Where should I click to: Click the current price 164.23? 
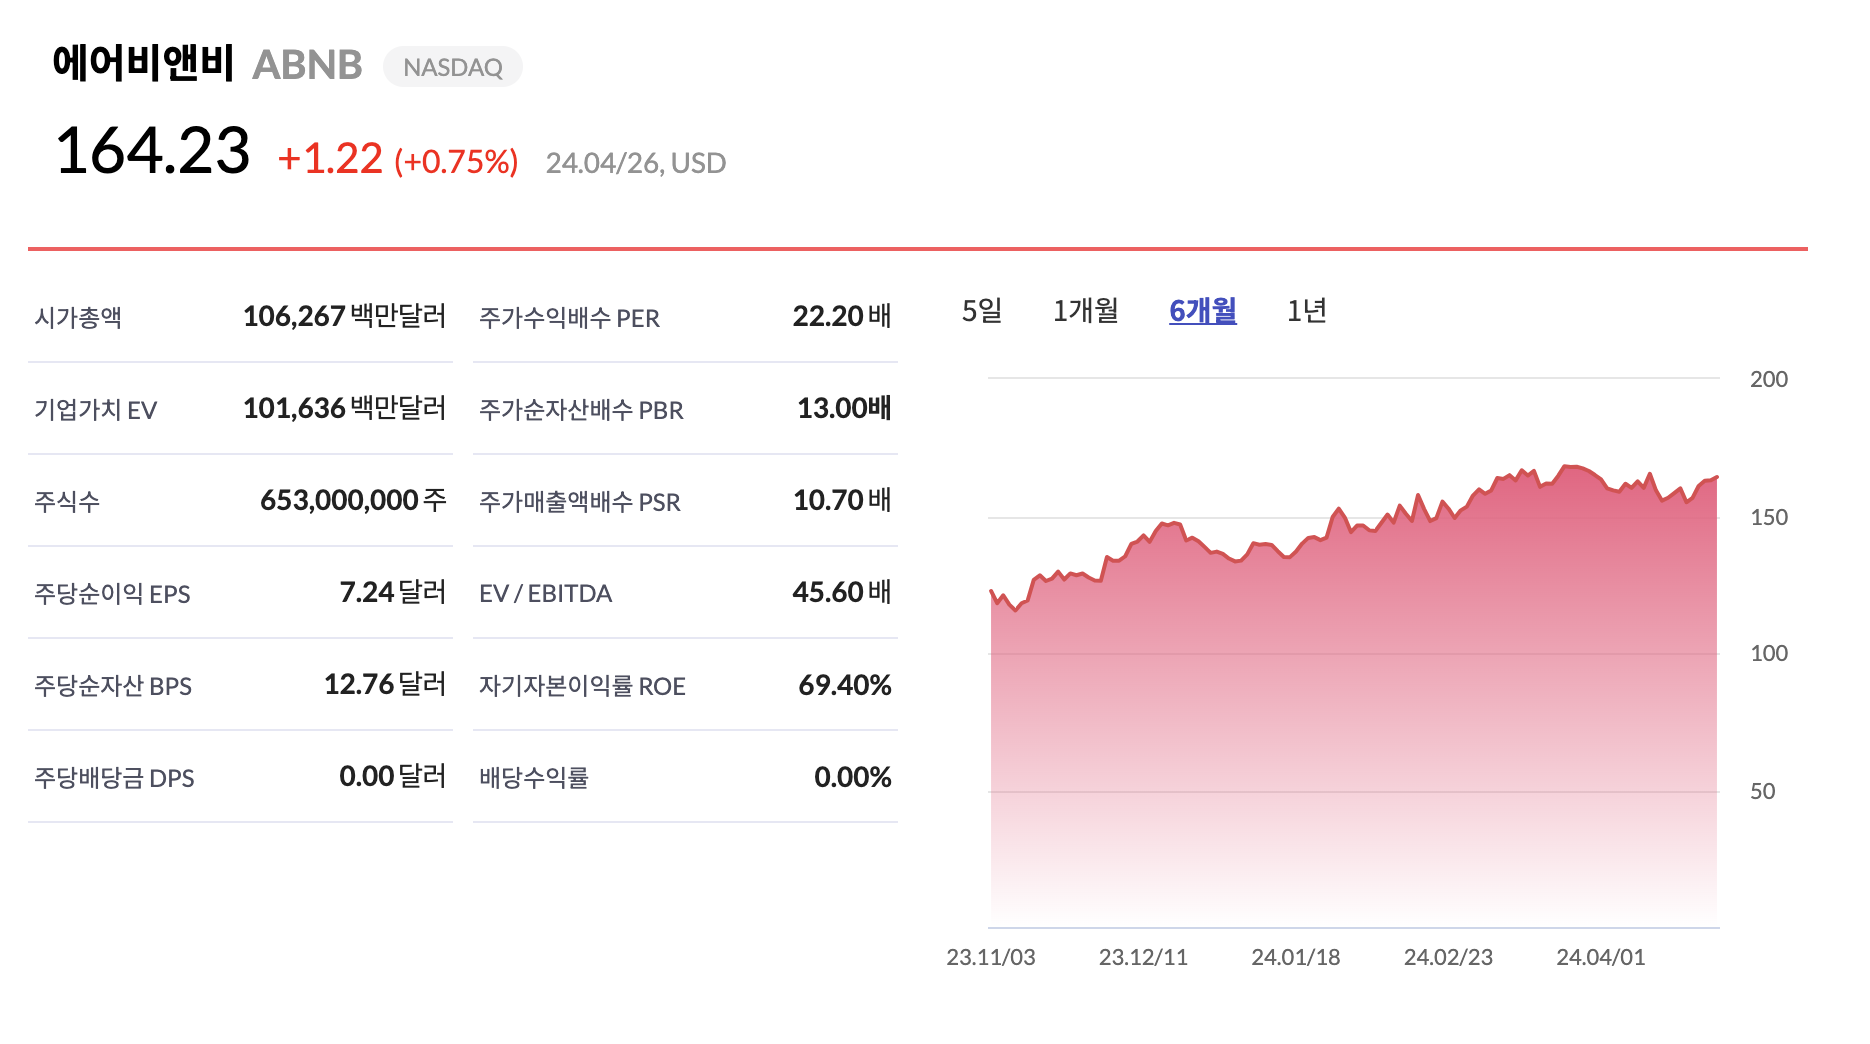[x=152, y=151]
